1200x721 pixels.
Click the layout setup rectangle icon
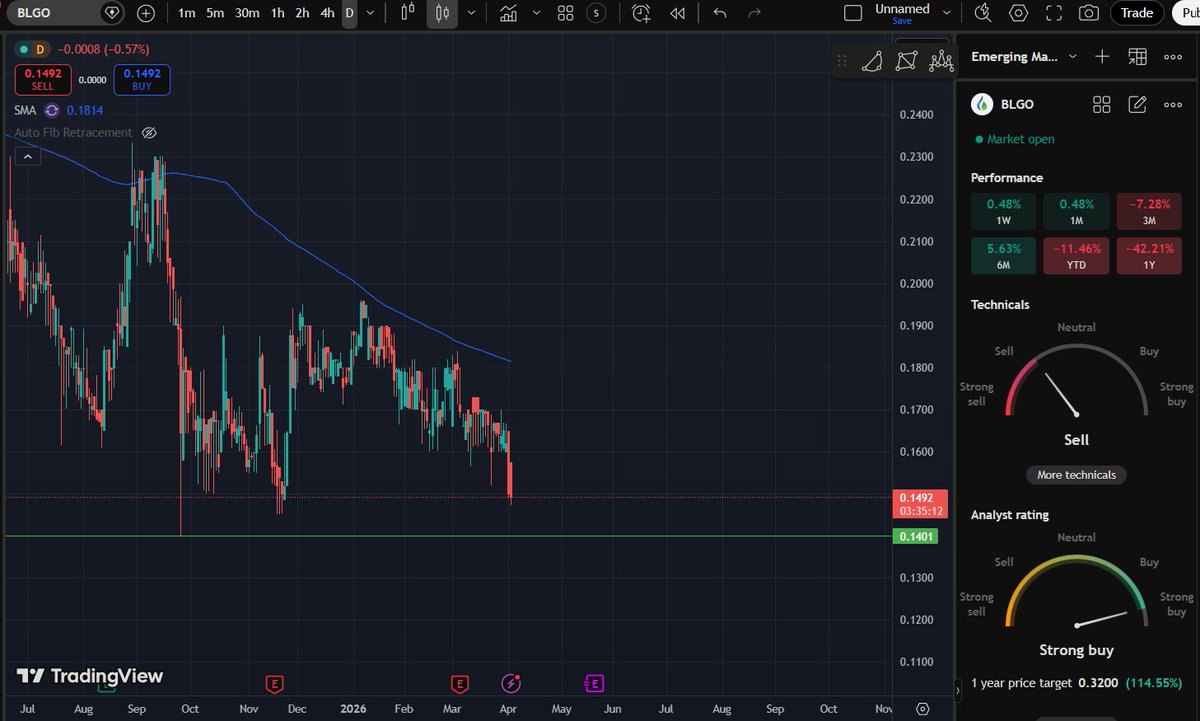tap(853, 13)
